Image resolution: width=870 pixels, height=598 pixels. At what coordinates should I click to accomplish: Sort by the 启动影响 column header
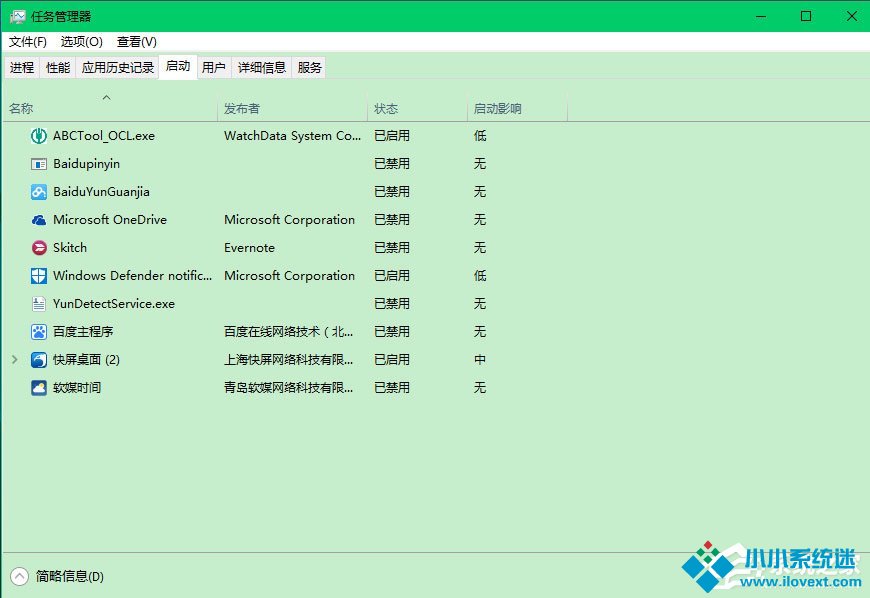[x=517, y=108]
